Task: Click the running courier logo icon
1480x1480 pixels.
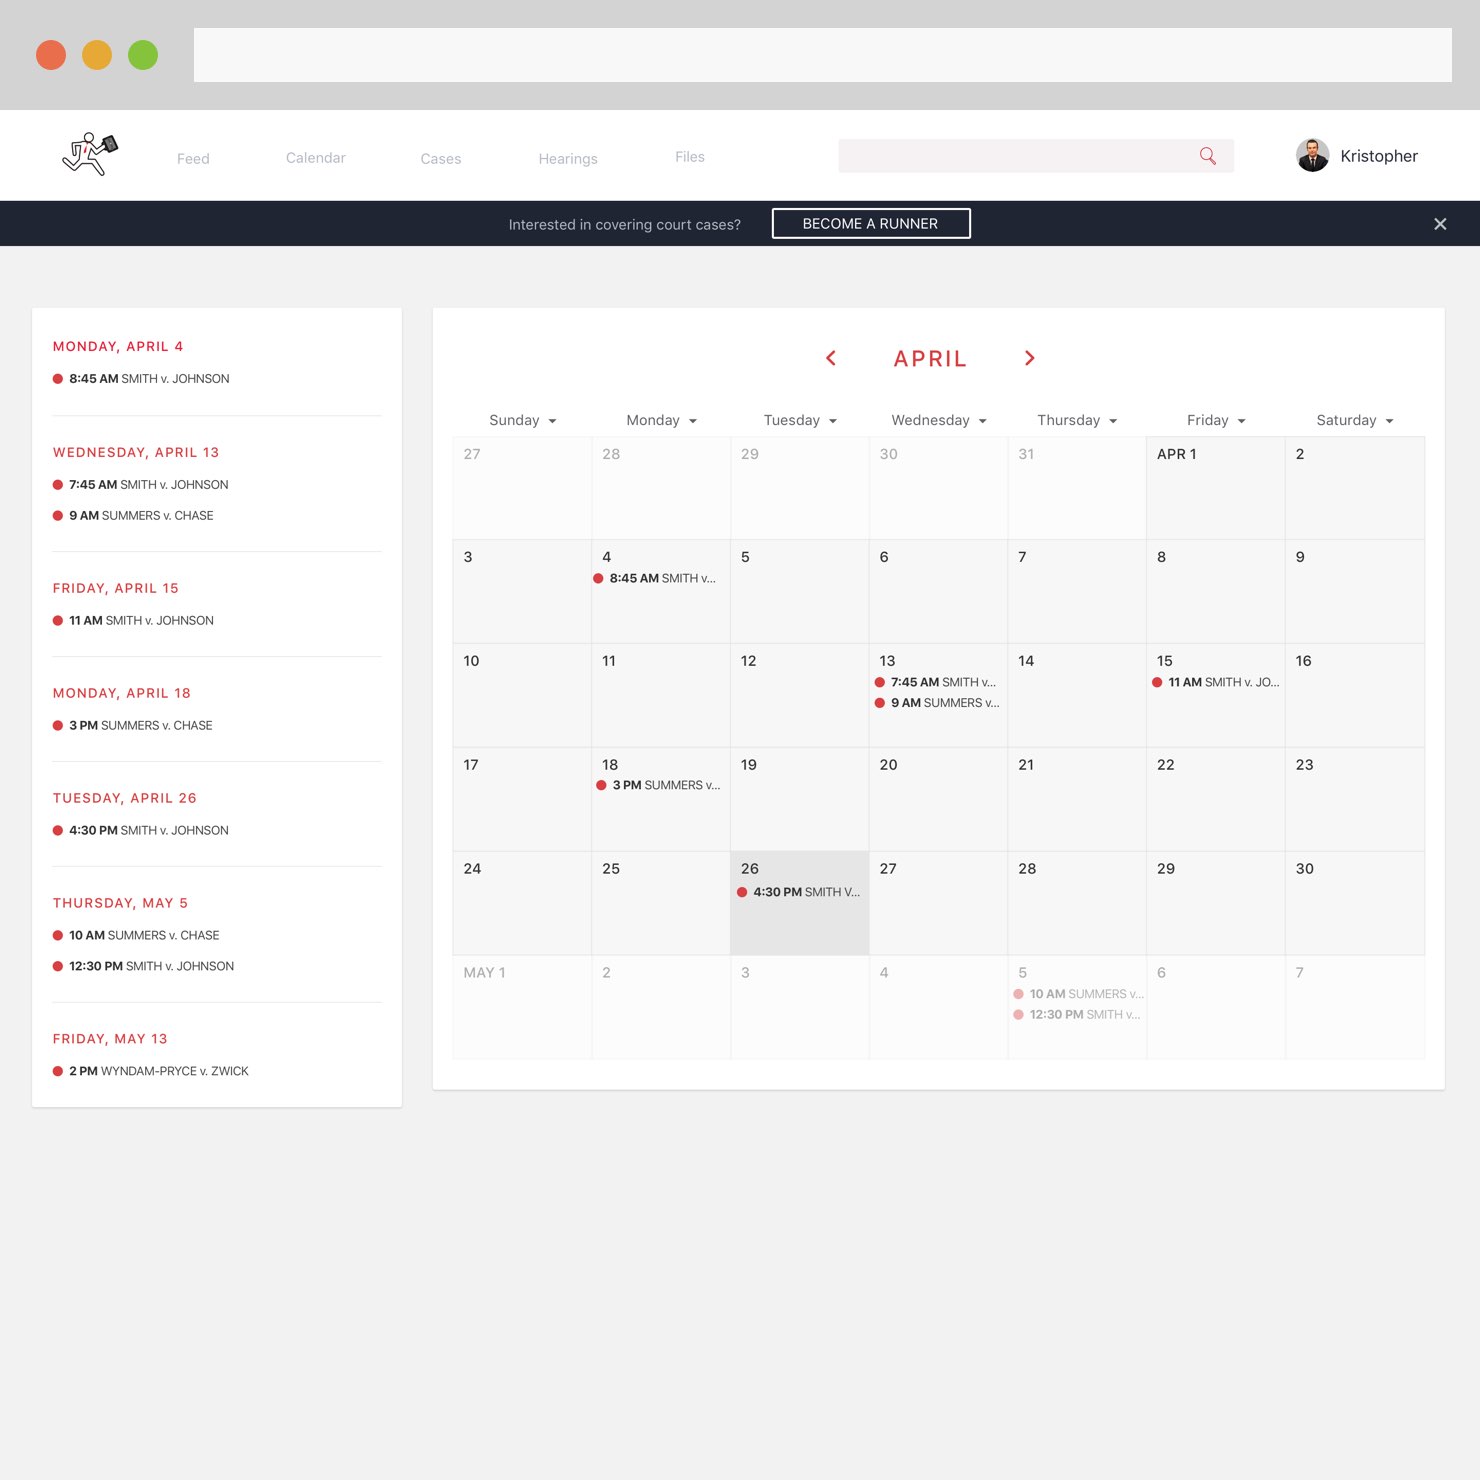Action: pyautogui.click(x=90, y=155)
